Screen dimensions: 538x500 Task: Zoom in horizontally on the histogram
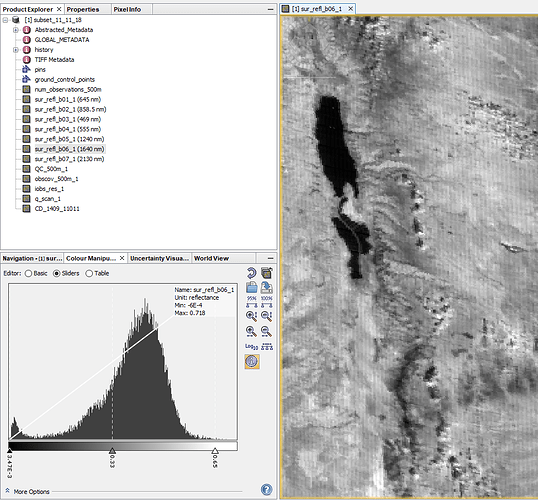pos(252,332)
